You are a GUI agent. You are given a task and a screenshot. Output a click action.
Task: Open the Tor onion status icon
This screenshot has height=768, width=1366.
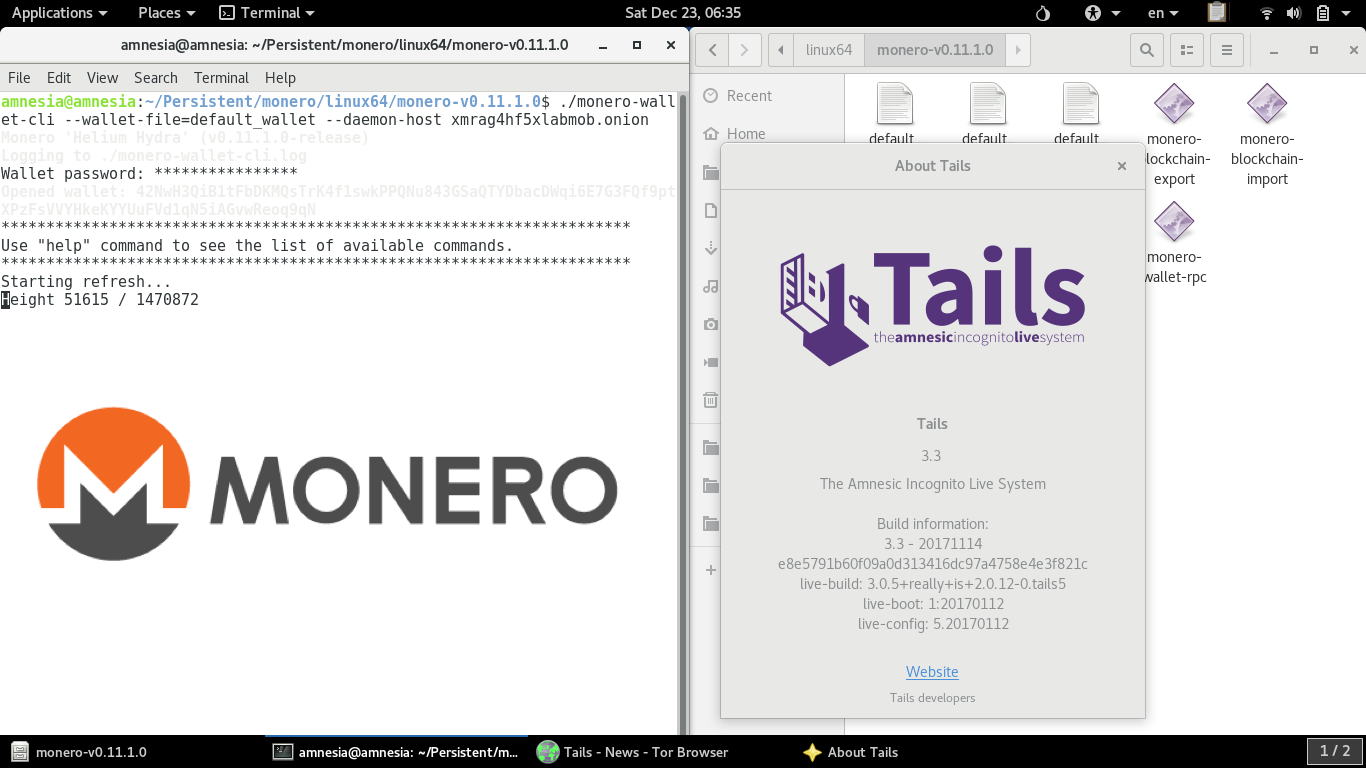[x=1043, y=13]
